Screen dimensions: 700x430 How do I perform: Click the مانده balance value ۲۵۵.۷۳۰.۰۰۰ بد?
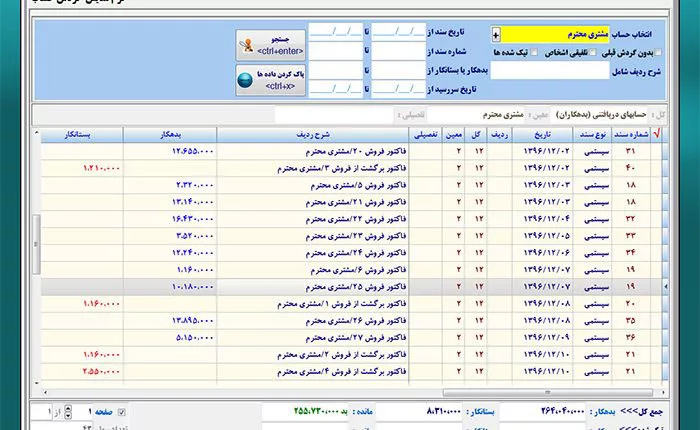pos(321,411)
